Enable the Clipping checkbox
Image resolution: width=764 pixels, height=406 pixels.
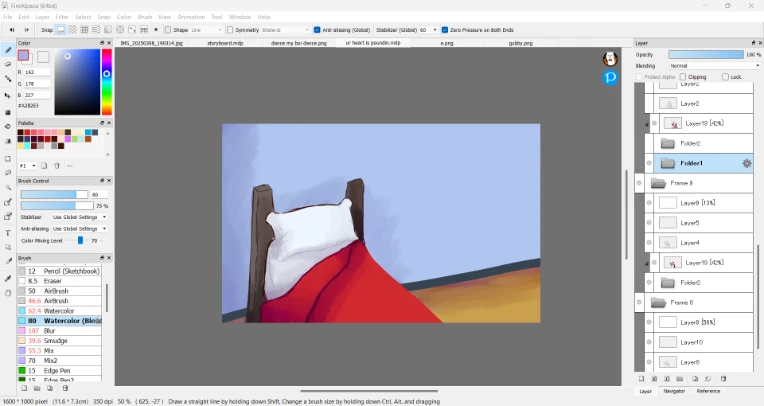pyautogui.click(x=683, y=77)
